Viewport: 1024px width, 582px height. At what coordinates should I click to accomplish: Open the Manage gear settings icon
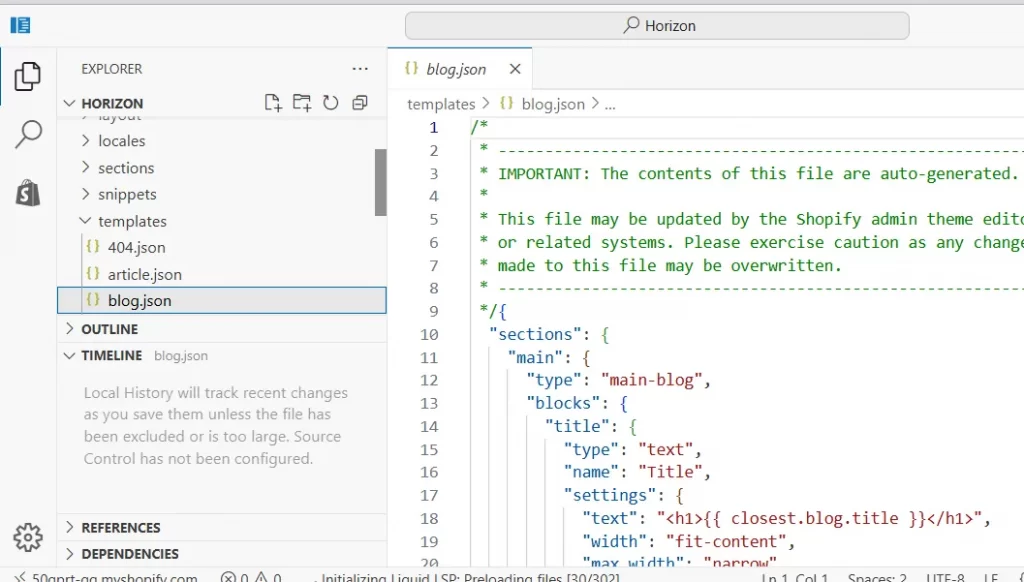28,537
